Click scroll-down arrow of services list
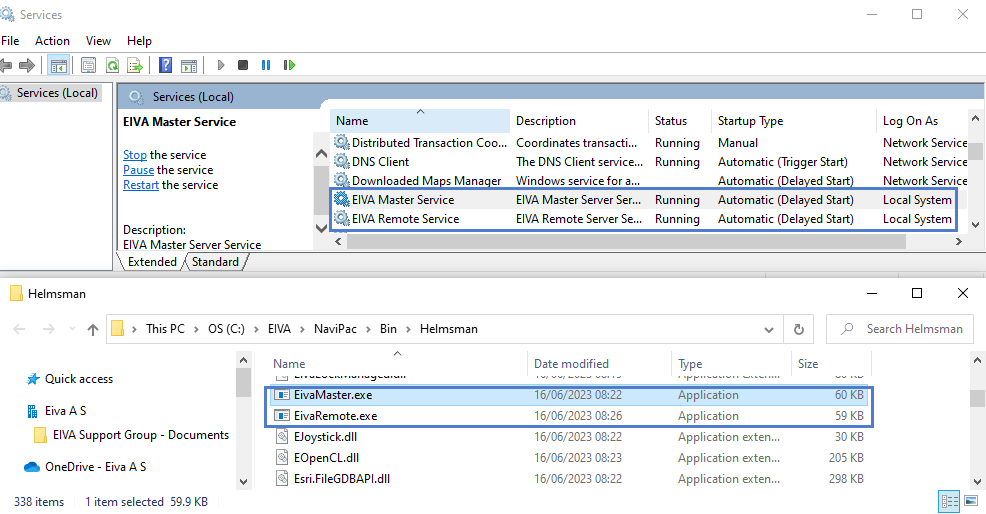 pos(975,225)
